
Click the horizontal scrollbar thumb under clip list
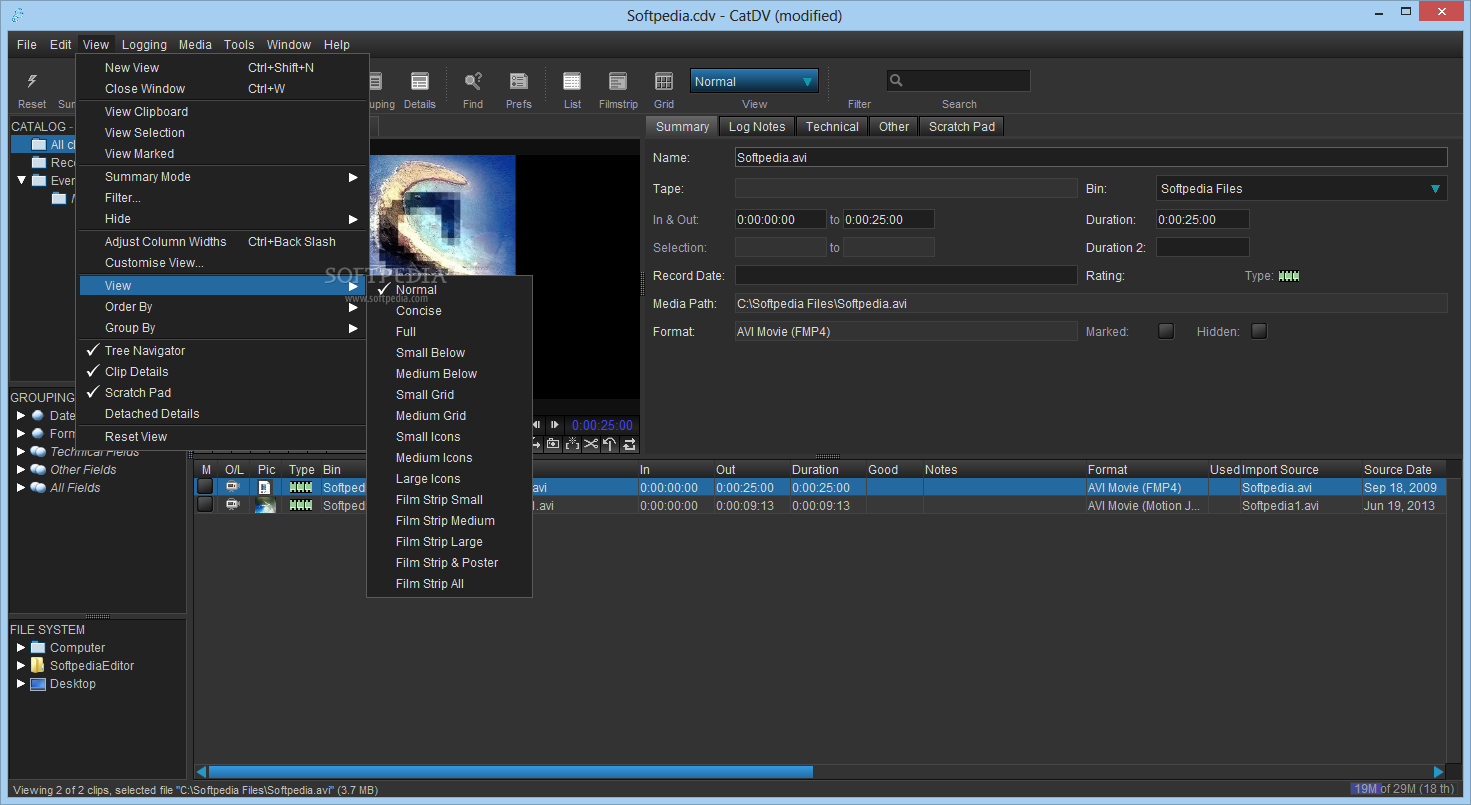point(511,772)
